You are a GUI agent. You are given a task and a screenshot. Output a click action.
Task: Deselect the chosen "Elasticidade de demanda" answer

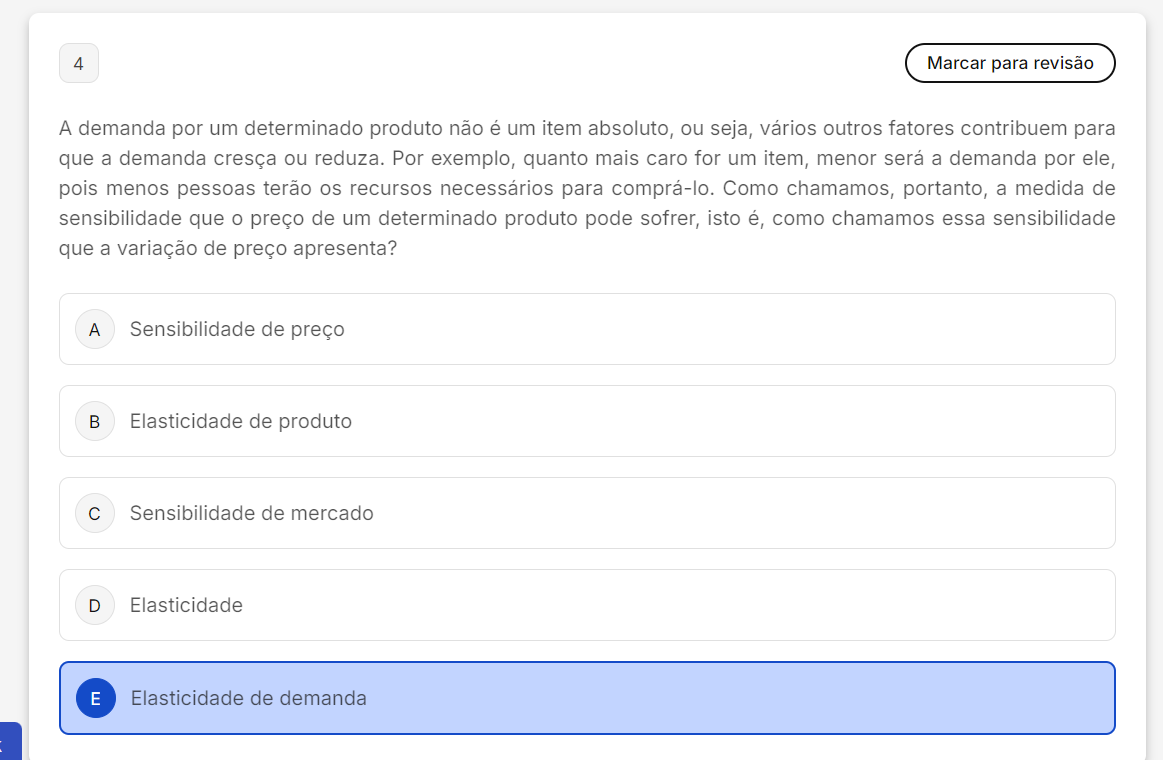pos(249,698)
